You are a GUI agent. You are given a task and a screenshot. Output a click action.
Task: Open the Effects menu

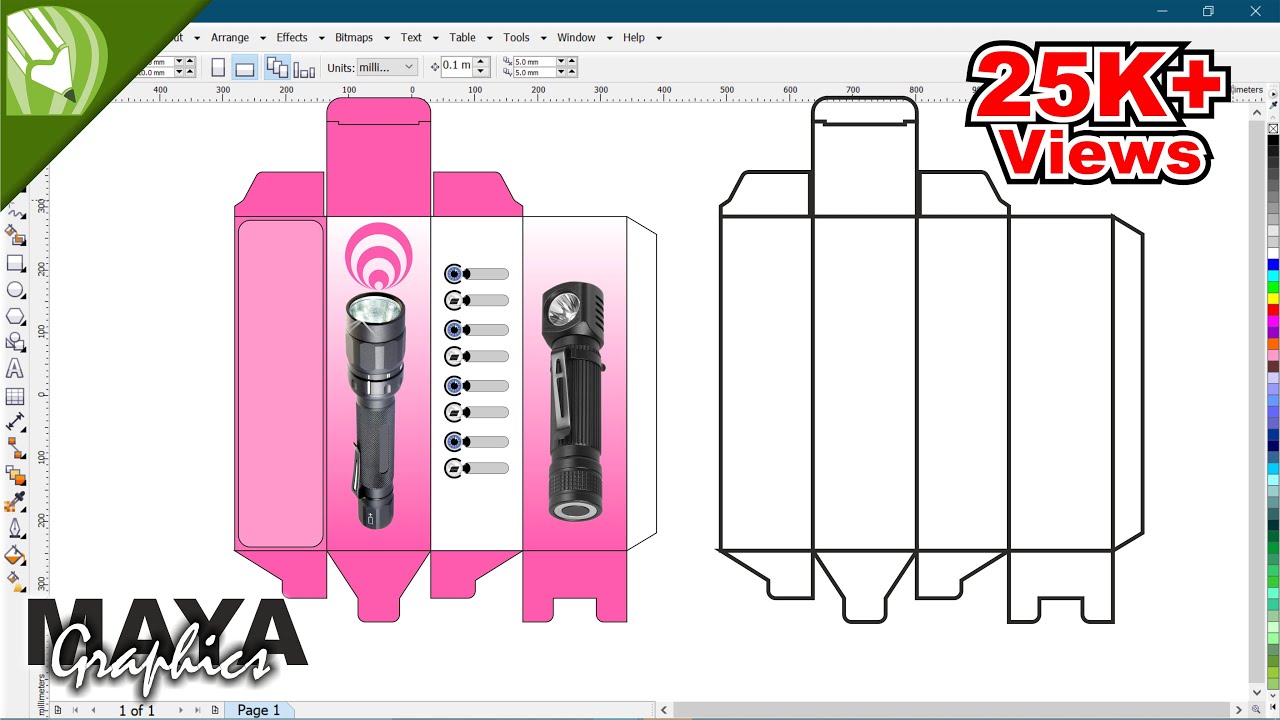point(292,37)
